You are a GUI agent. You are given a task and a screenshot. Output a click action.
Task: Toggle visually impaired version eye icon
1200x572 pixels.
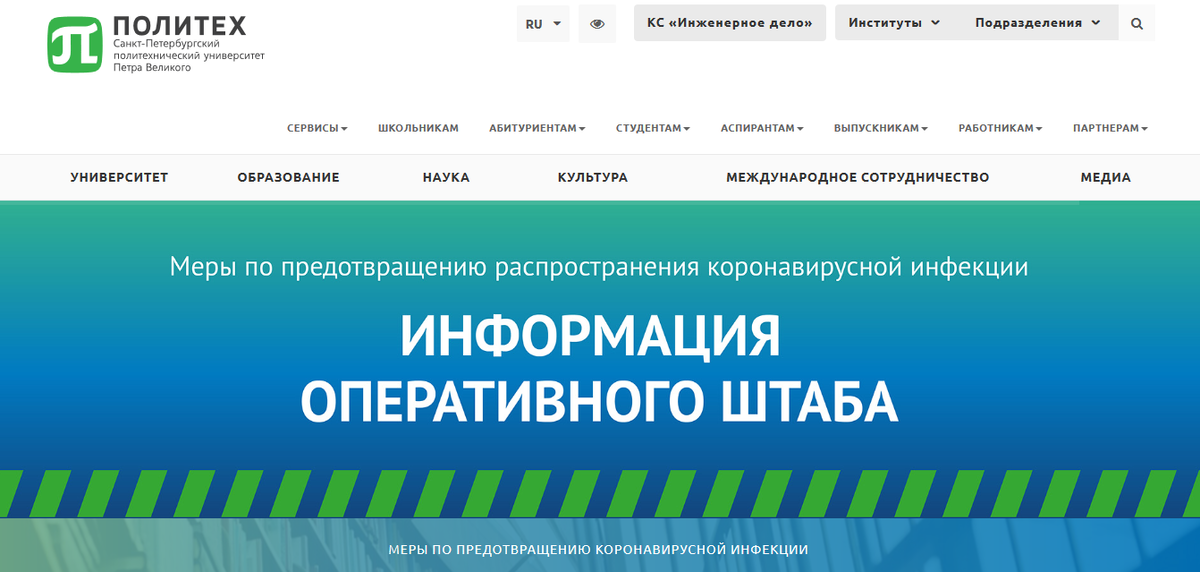point(597,24)
